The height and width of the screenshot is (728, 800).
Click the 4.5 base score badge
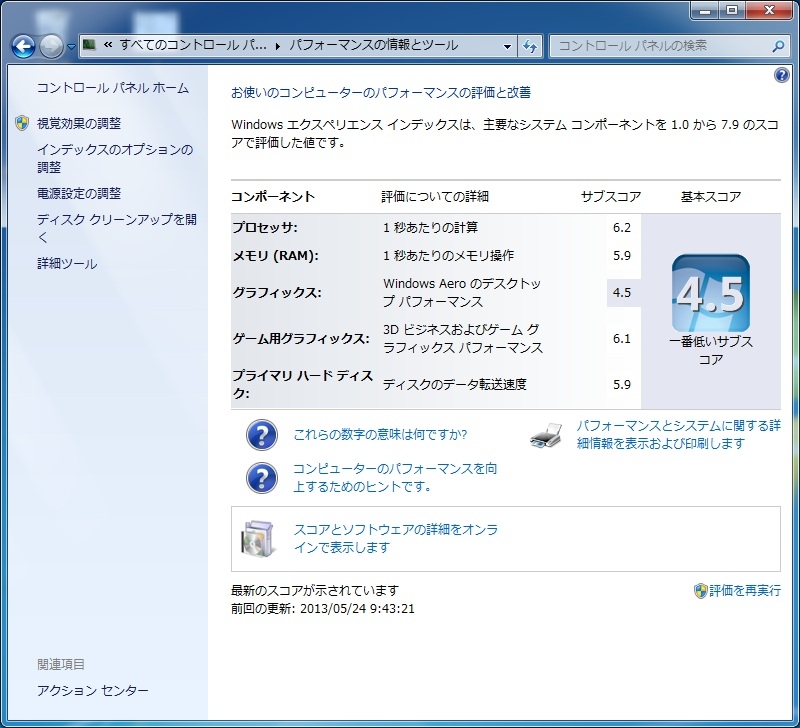711,293
